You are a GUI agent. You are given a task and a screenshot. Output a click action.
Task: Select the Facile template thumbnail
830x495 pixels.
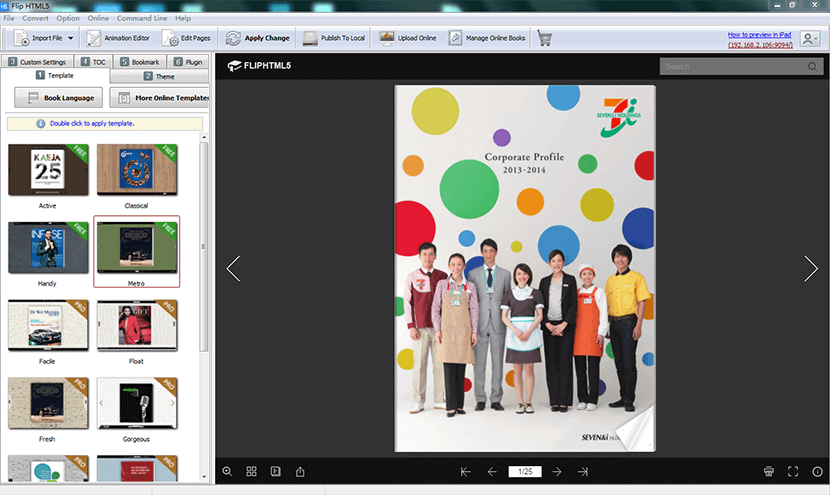(x=48, y=326)
